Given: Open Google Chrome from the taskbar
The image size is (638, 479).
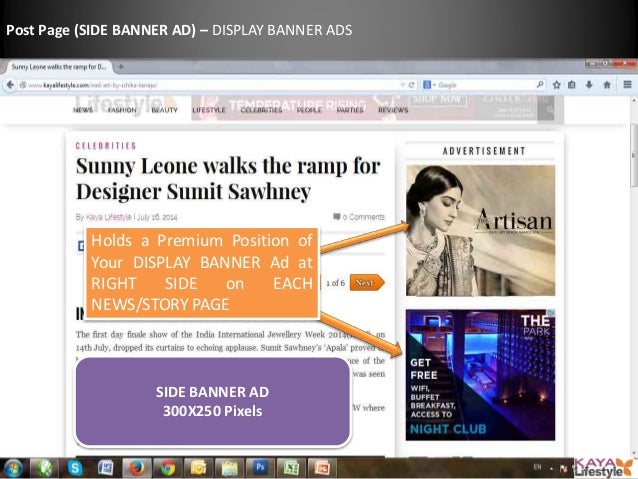Looking at the screenshot, I should tap(167, 468).
